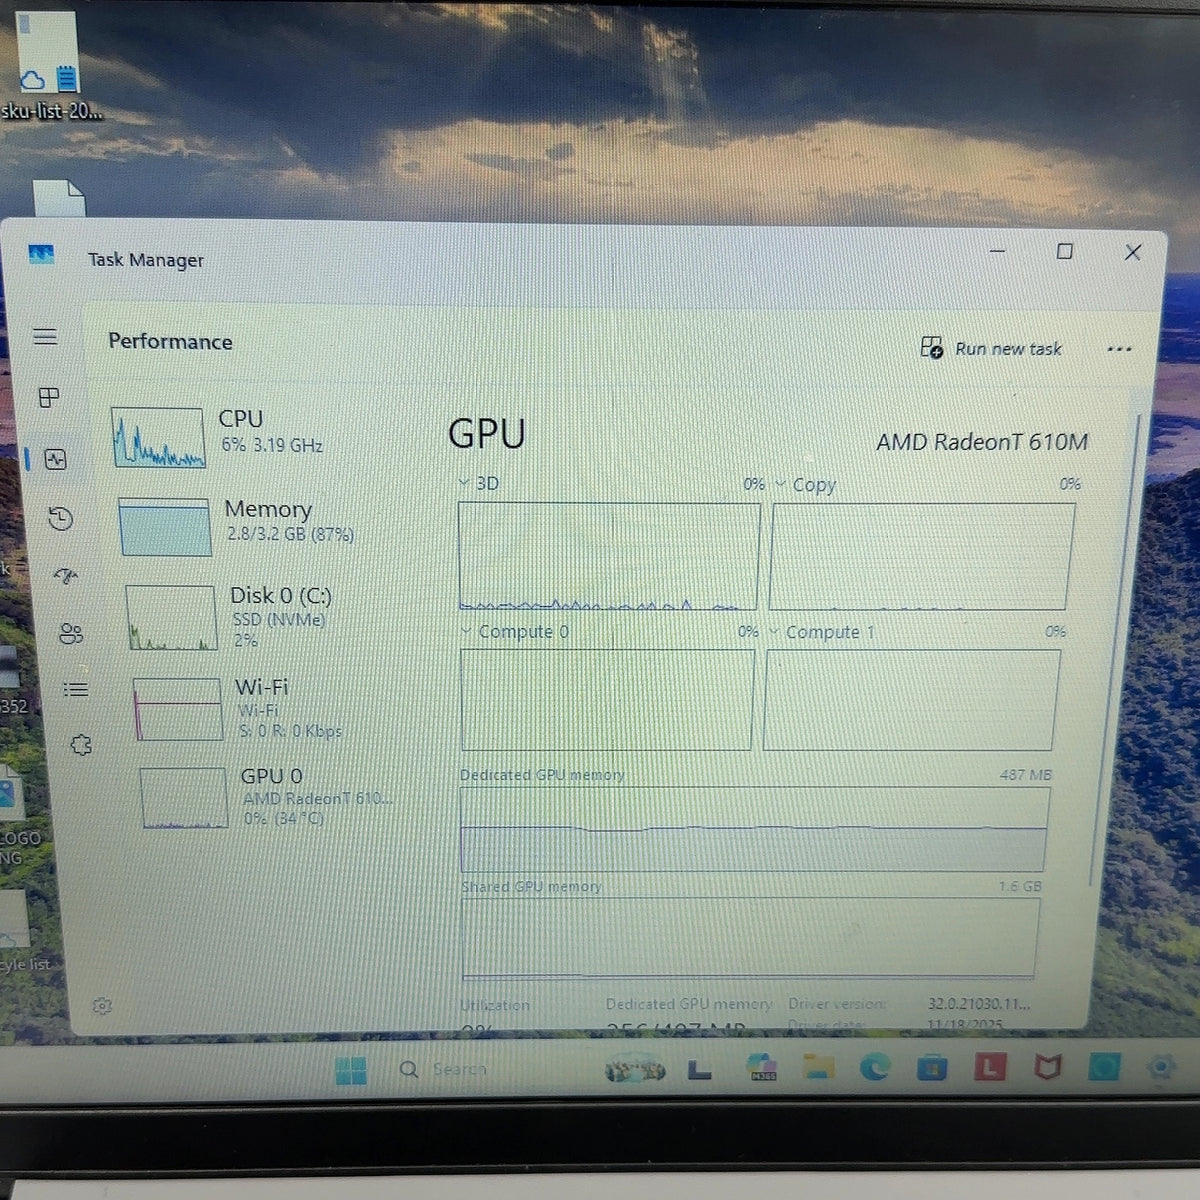The height and width of the screenshot is (1200, 1200).
Task: Click the Copy engine usage graph
Action: (x=920, y=556)
